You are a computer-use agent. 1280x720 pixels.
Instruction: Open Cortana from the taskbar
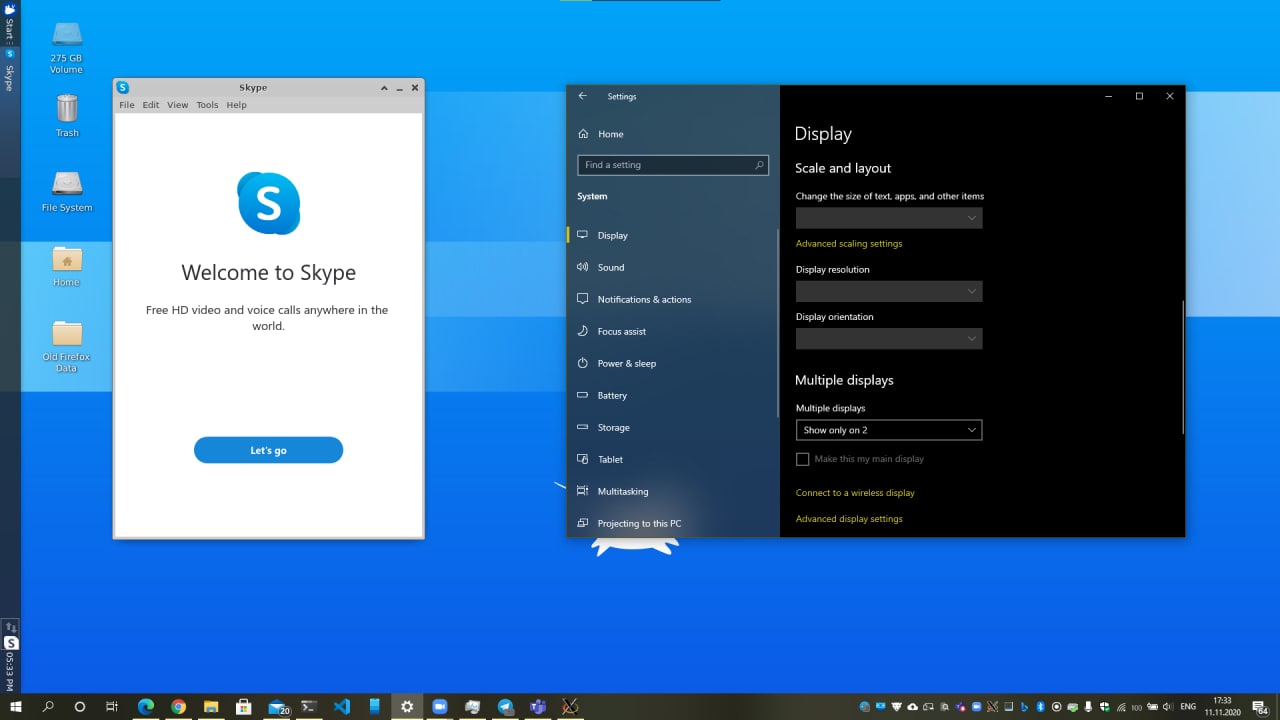80,707
